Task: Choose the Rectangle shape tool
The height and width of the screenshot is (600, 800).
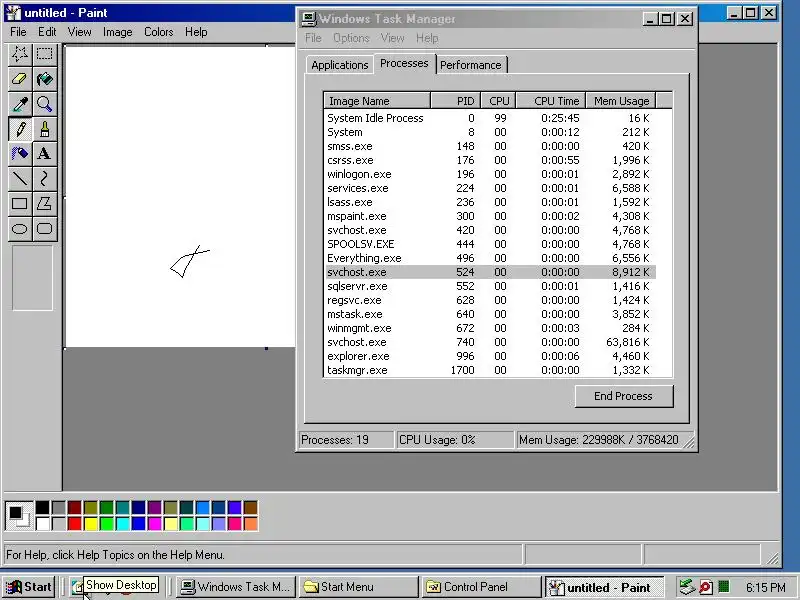Action: (20, 204)
